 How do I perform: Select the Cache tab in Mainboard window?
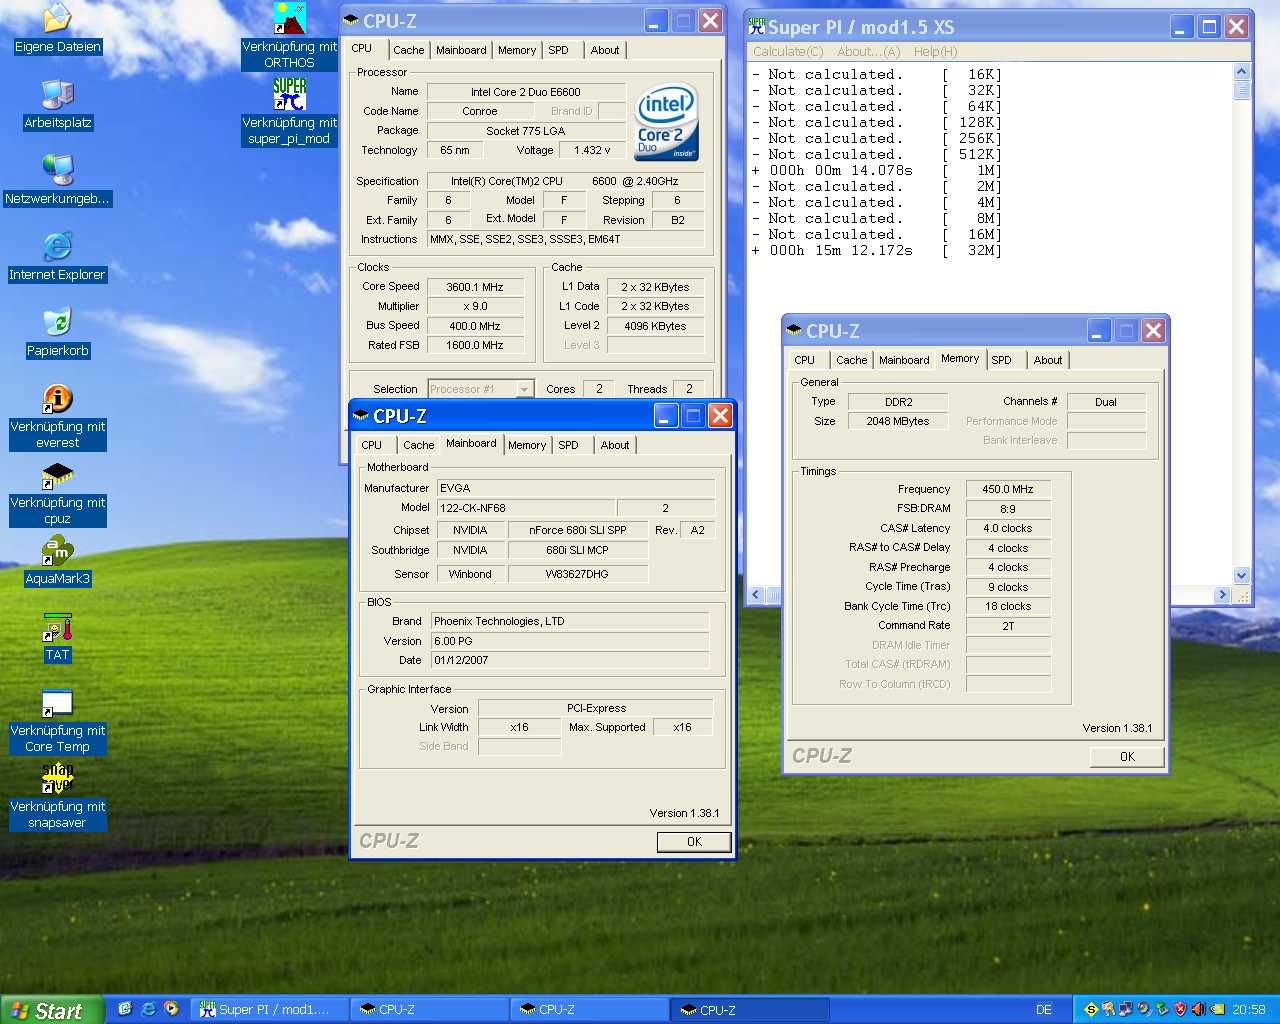point(418,445)
